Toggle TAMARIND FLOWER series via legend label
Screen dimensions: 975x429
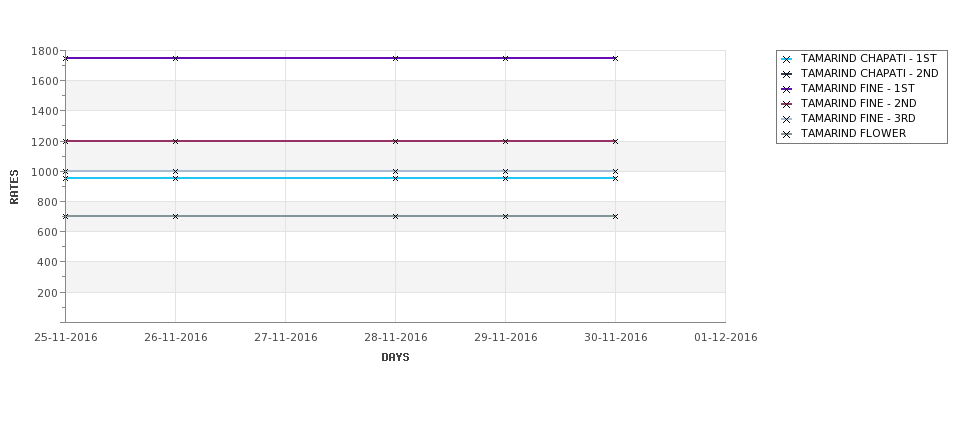(x=853, y=134)
